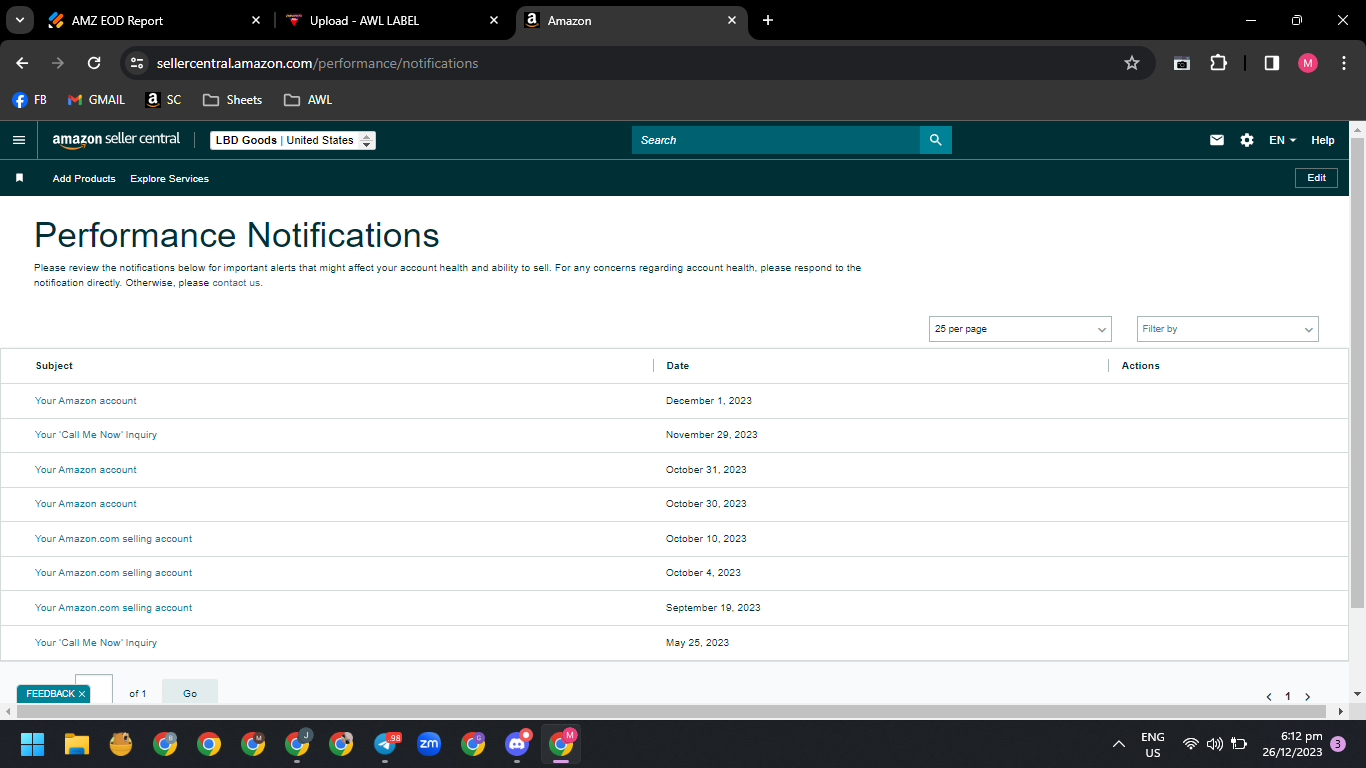The width and height of the screenshot is (1366, 768).
Task: Switch to the AMZ EOD Report tab
Action: tap(154, 20)
